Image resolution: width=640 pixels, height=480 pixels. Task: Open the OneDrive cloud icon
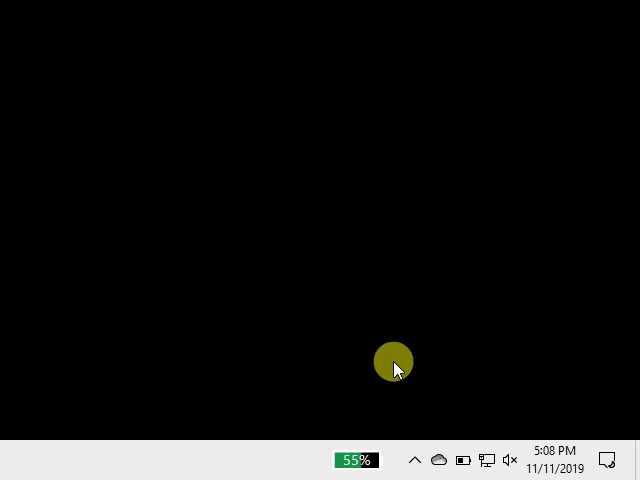click(439, 460)
